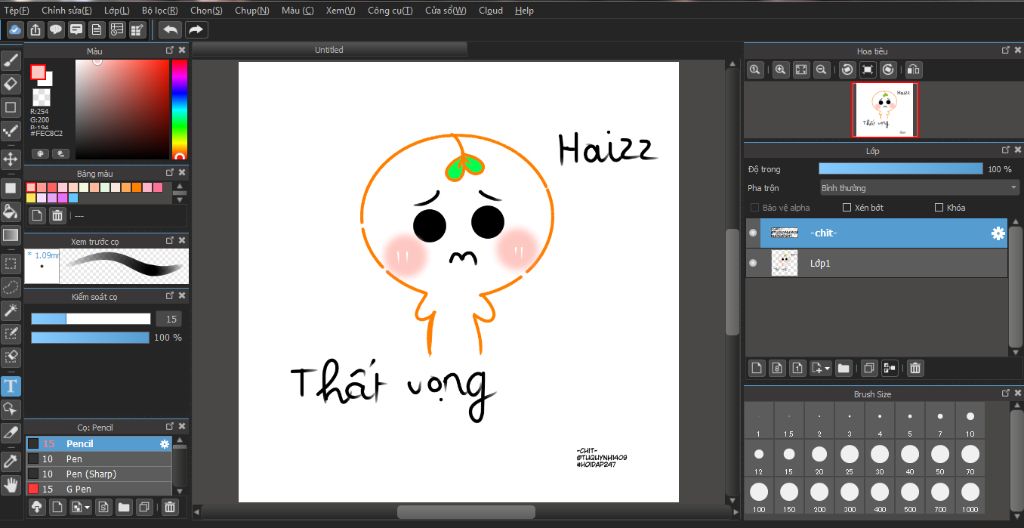Screen dimensions: 1024x528
Task: Click the navigator canvas thumbnail
Action: (885, 110)
